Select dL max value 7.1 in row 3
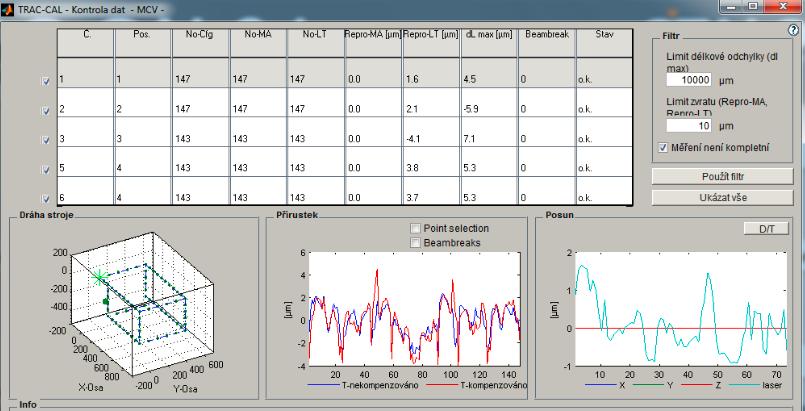805x411 pixels. tap(470, 139)
